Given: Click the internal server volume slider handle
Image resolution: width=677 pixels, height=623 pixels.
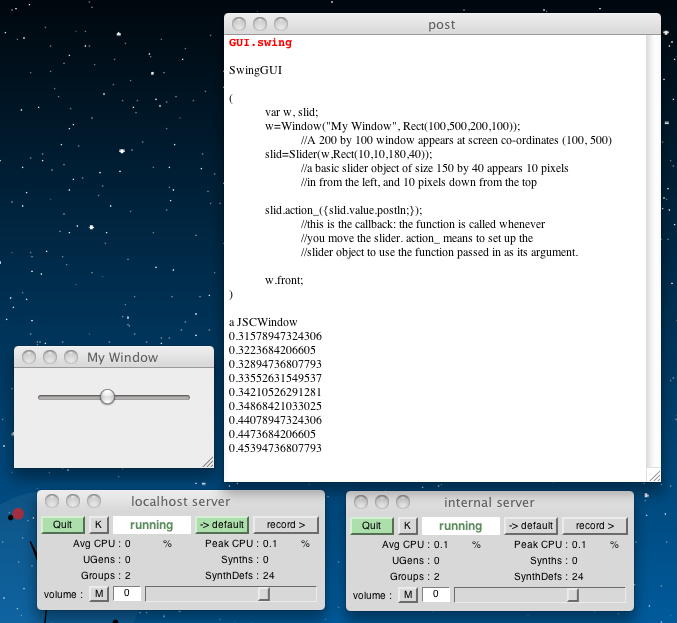Looking at the screenshot, I should pyautogui.click(x=573, y=595).
